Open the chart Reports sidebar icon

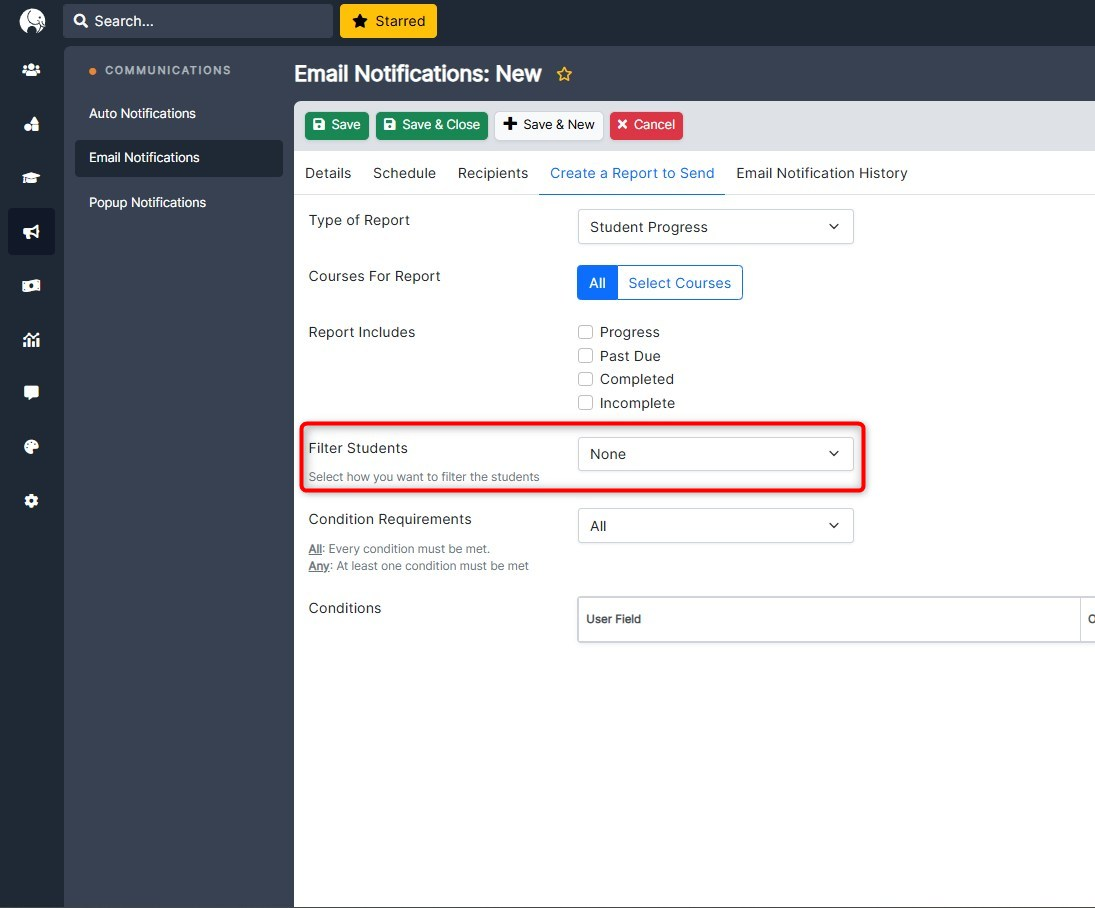point(31,339)
